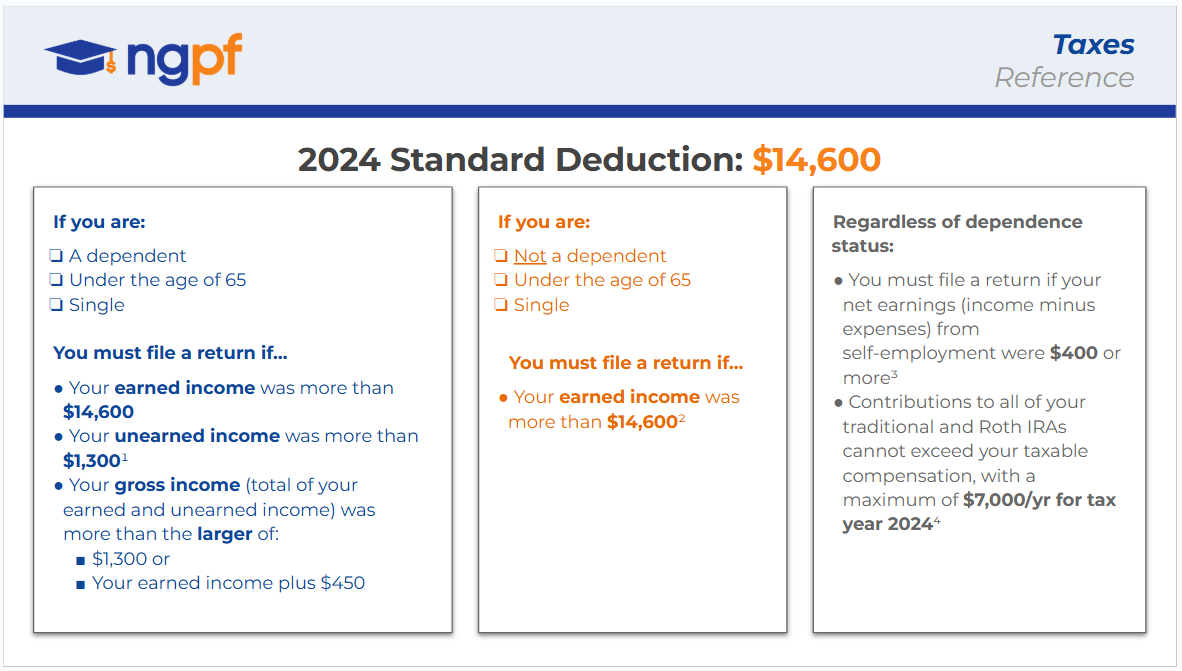Viewport: 1182px width, 671px height.
Task: Click the 'Regardless of dependence' heading
Action: click(x=957, y=222)
